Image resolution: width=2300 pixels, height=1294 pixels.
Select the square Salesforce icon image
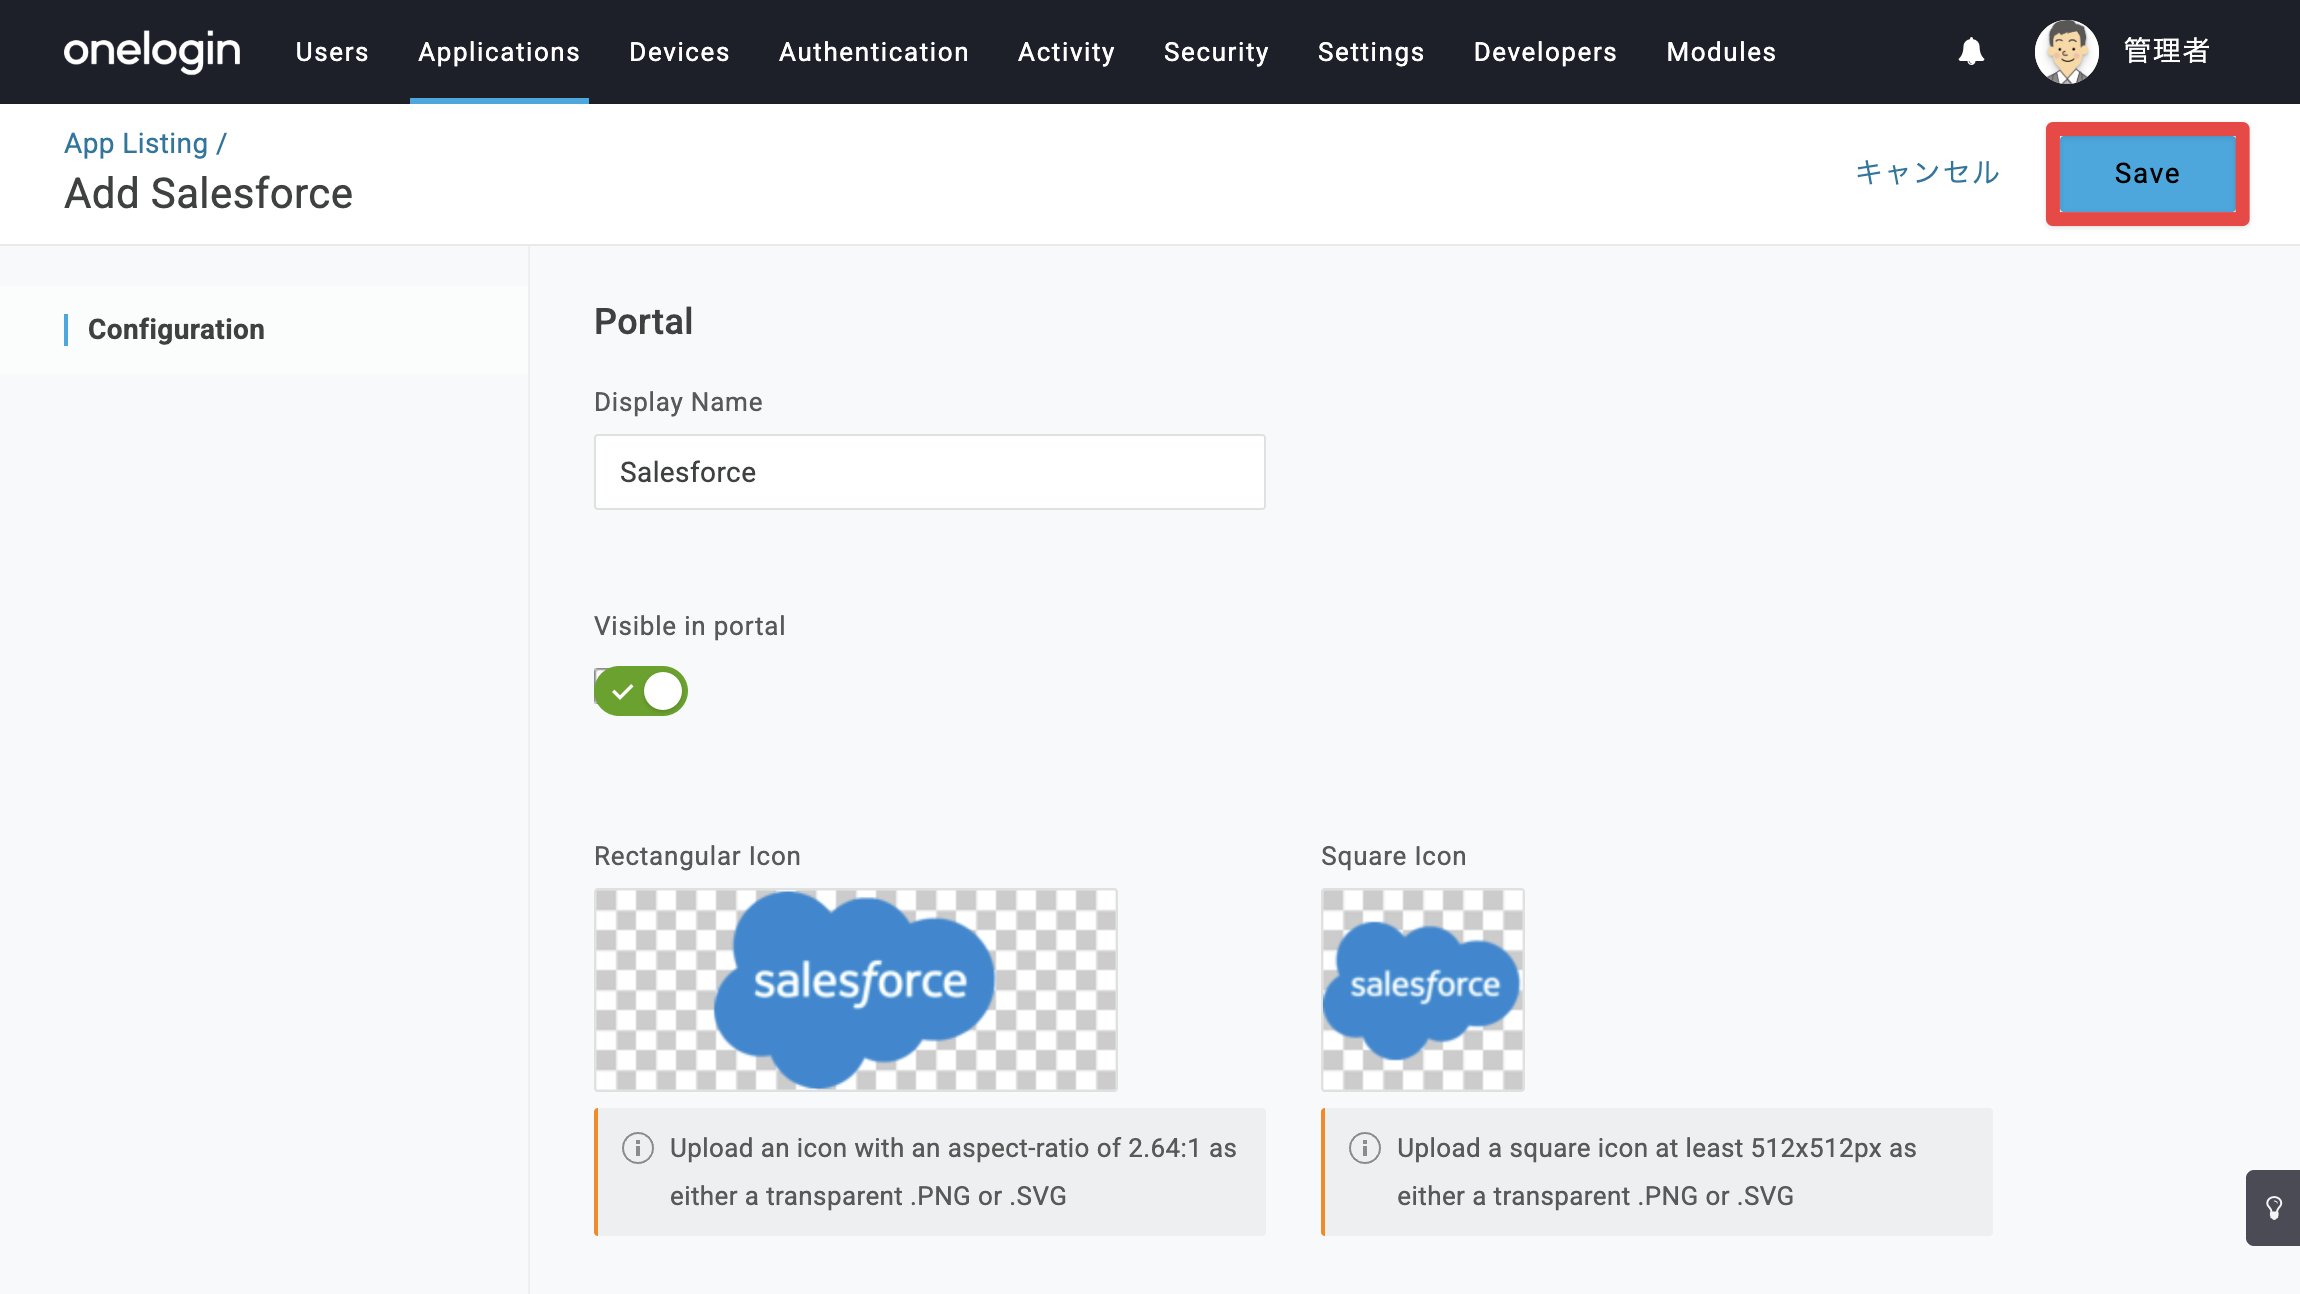tap(1423, 990)
